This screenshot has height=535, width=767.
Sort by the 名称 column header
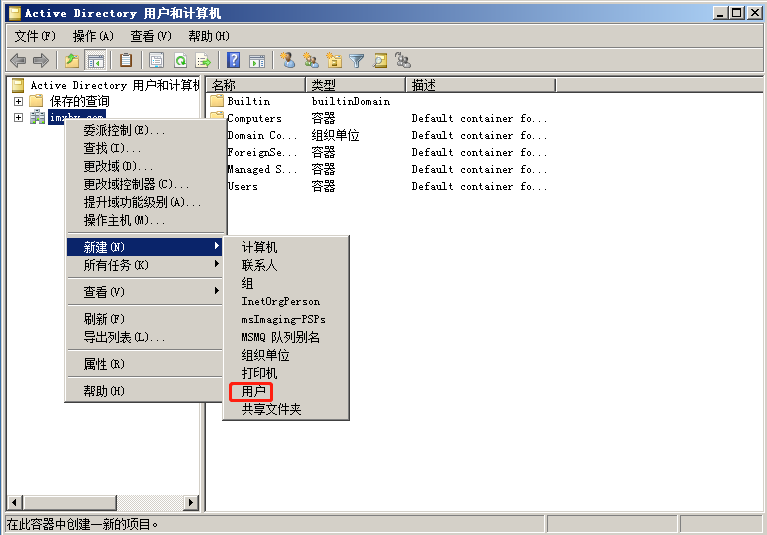pyautogui.click(x=256, y=85)
